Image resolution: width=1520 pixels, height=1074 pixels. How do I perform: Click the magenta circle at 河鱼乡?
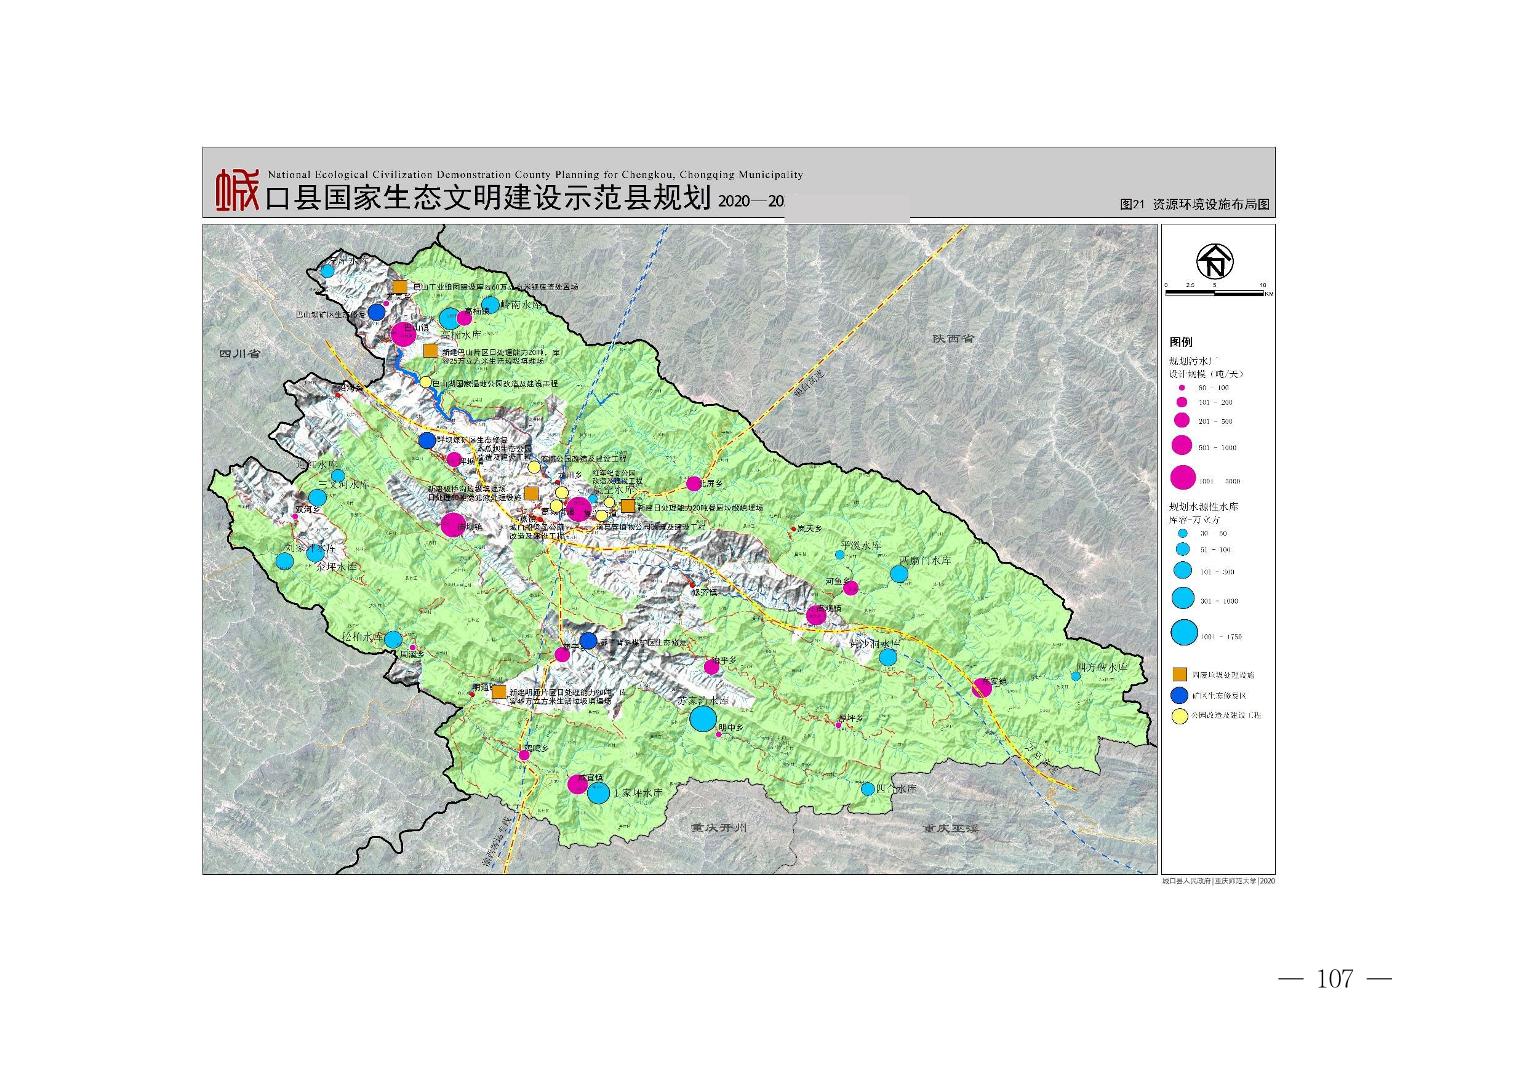[x=850, y=588]
